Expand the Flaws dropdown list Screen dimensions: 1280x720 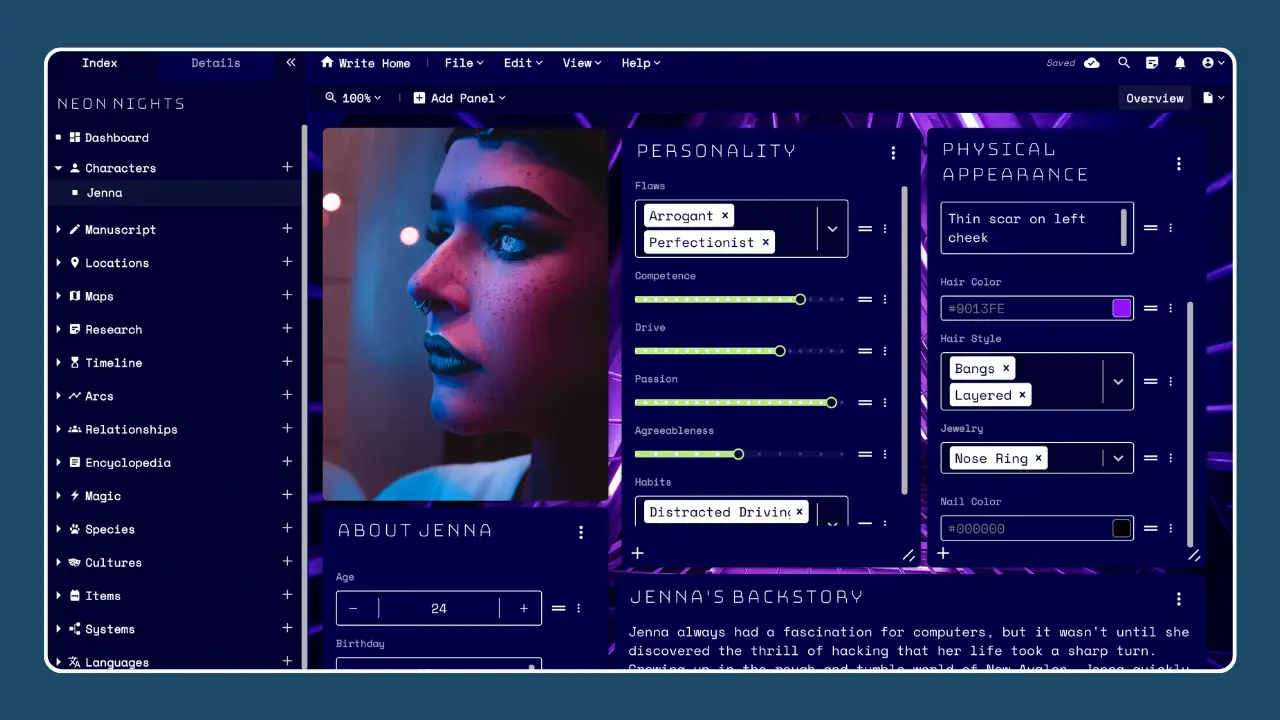[832, 229]
